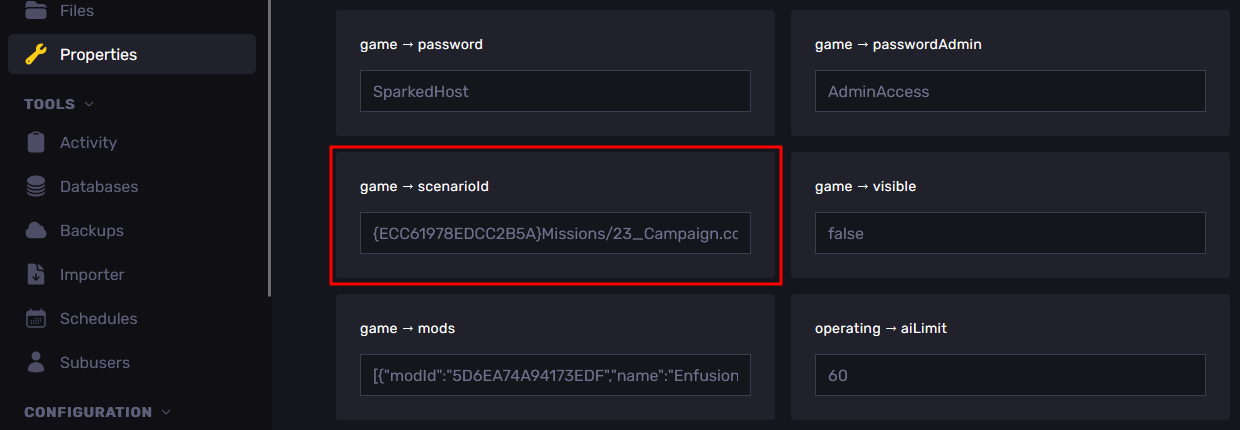Open the Databases sidebar link
1240x430 pixels.
98,187
